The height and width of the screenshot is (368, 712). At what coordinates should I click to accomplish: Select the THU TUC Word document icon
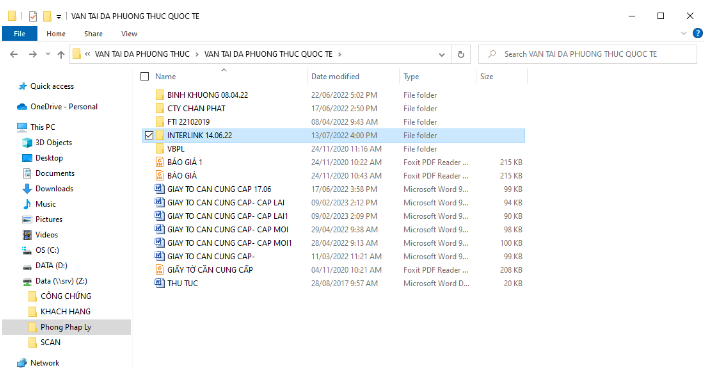[x=159, y=283]
